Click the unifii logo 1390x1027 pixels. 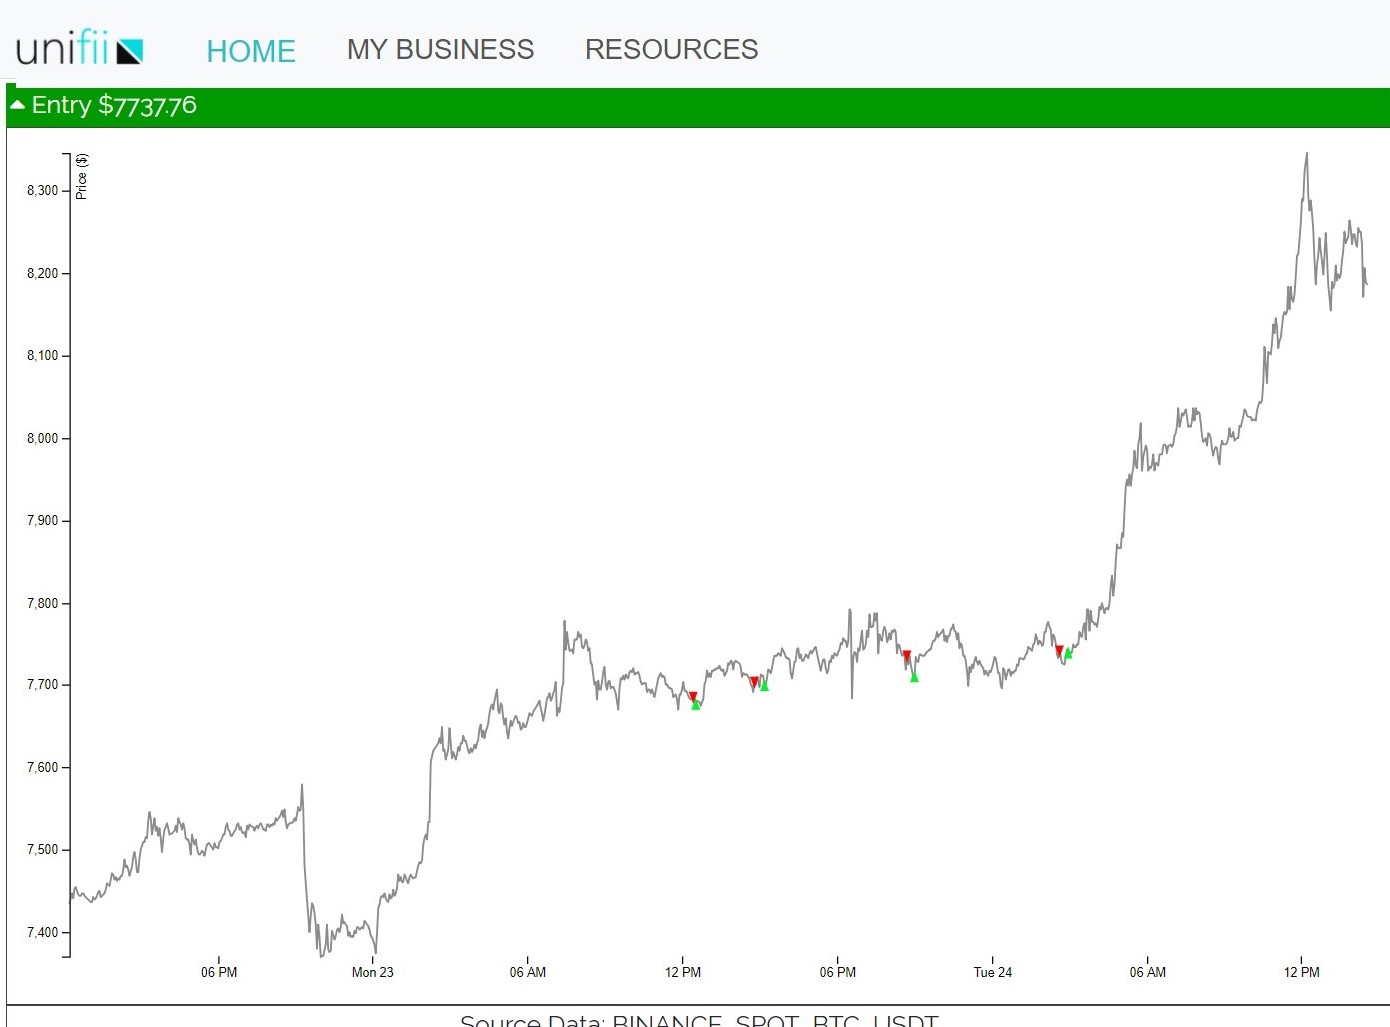pyautogui.click(x=80, y=48)
